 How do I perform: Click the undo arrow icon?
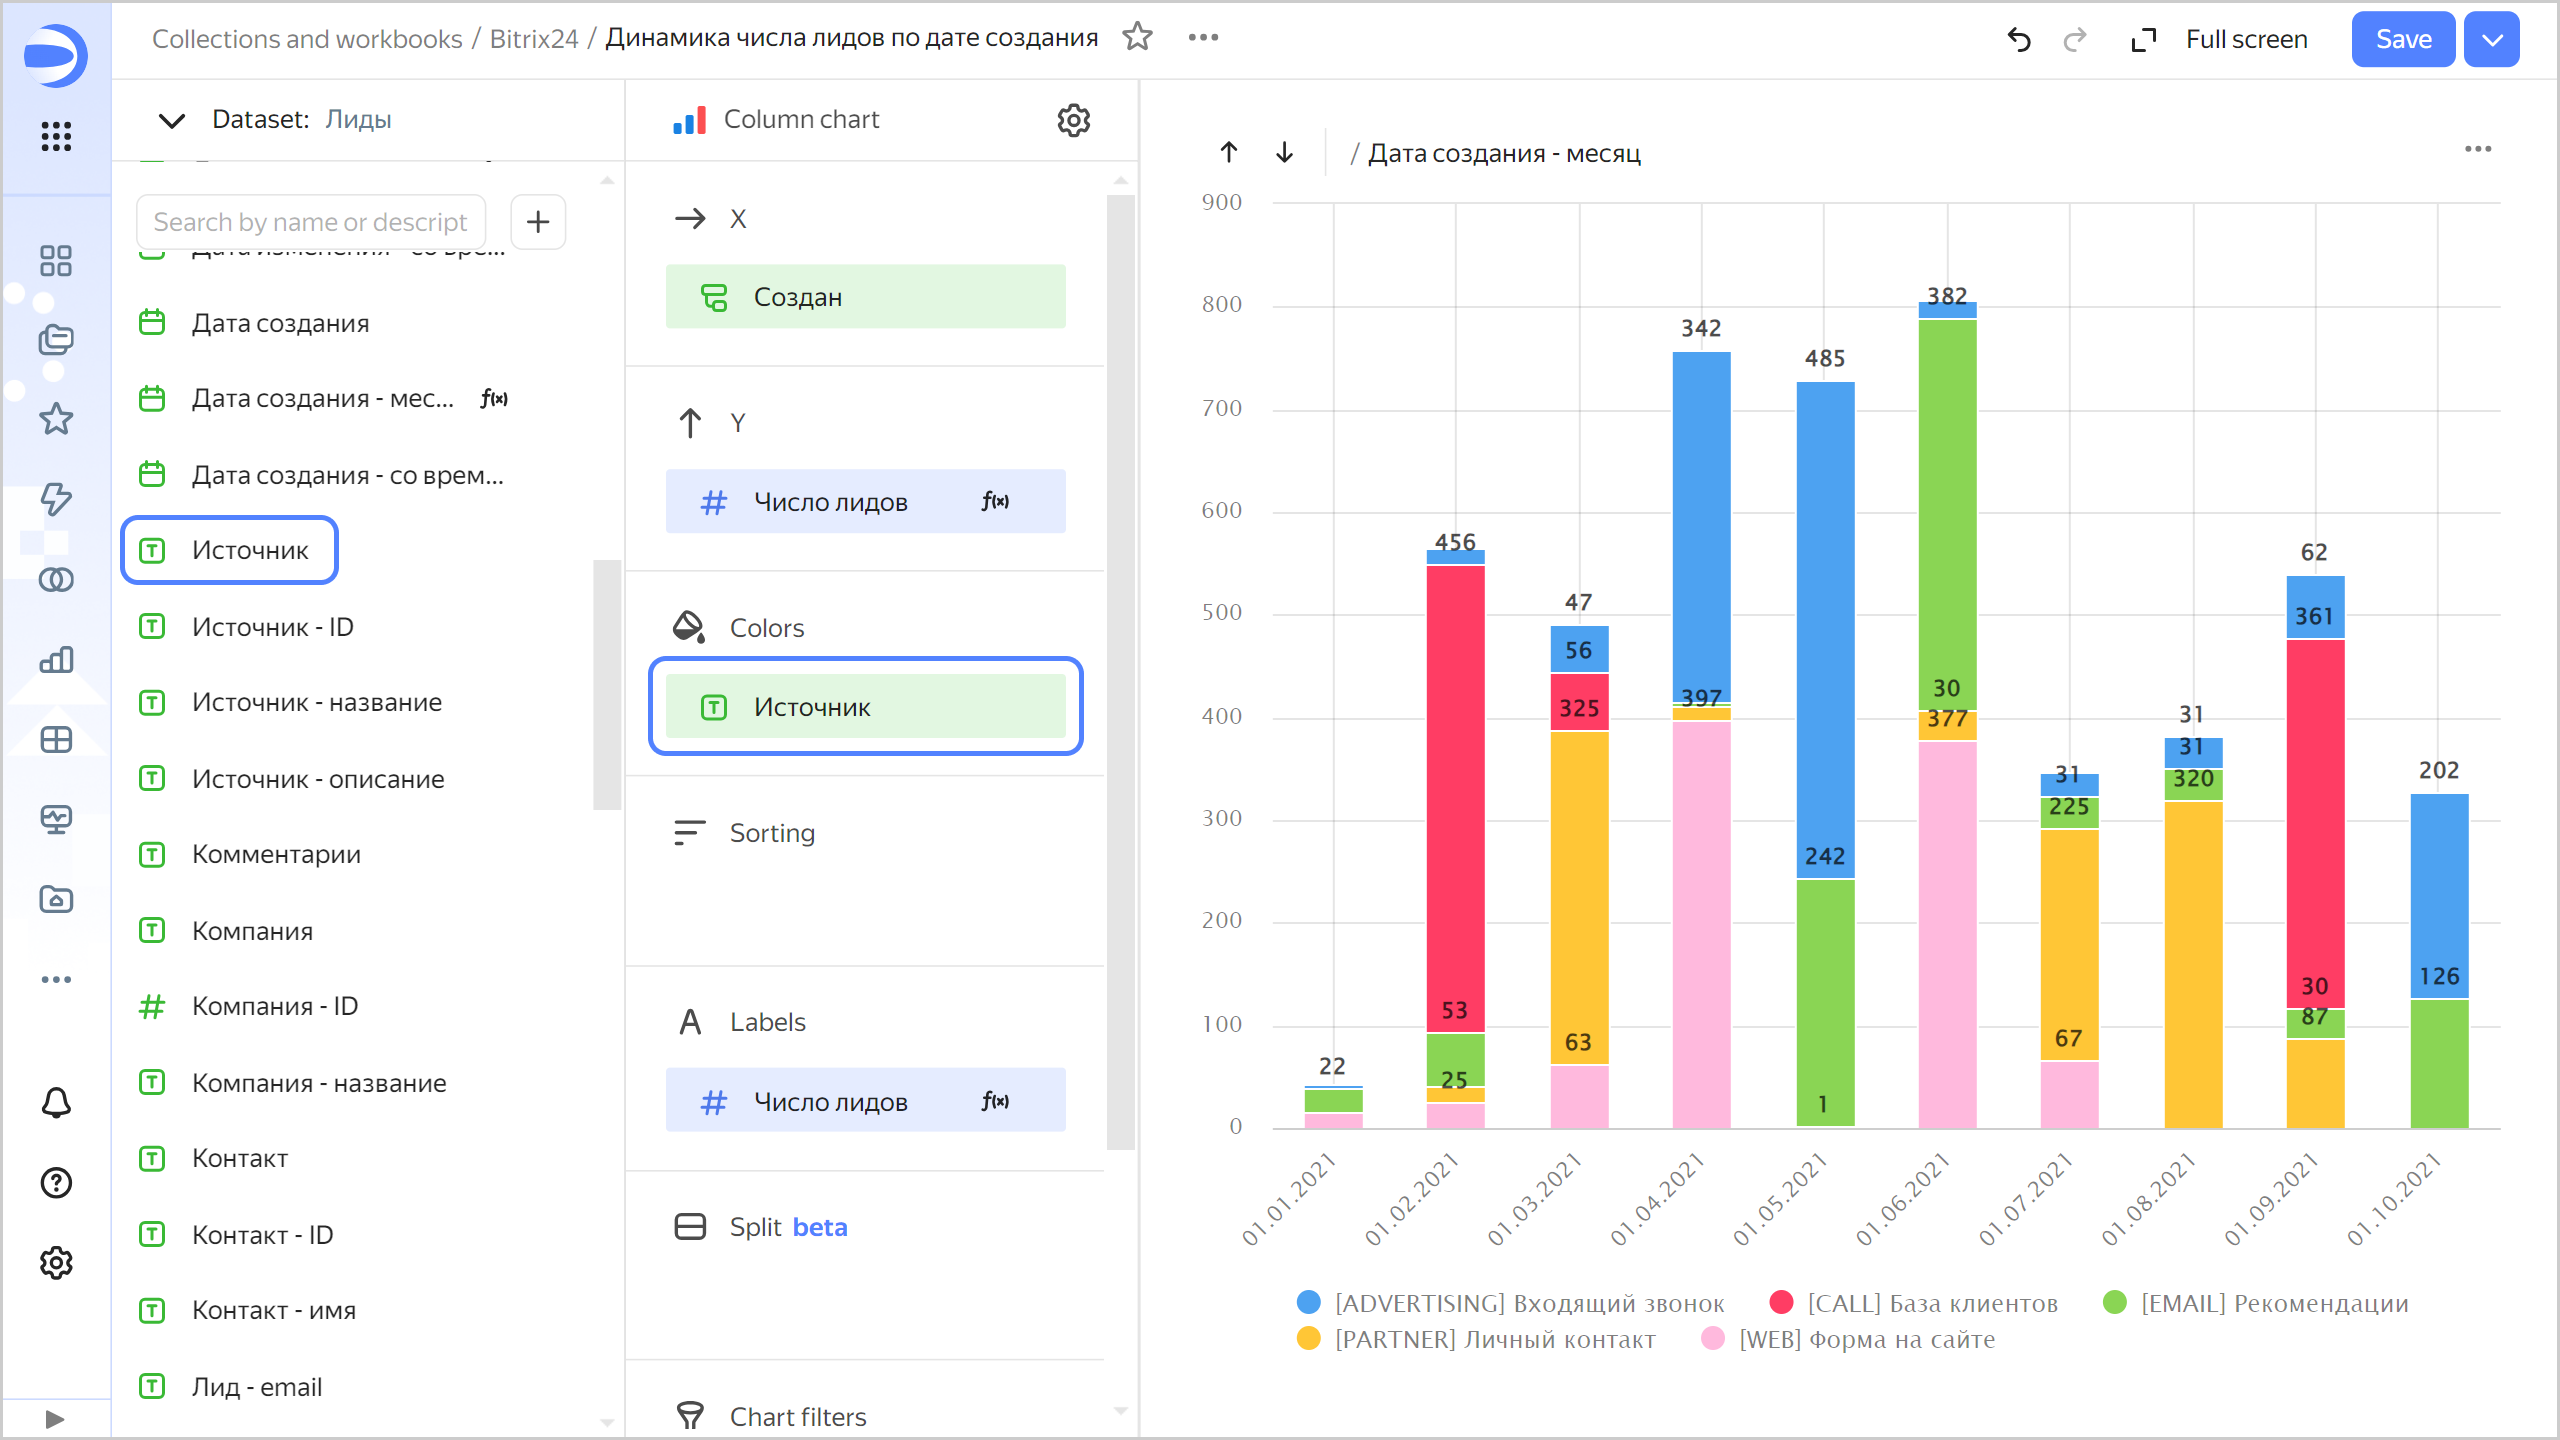[x=2019, y=39]
